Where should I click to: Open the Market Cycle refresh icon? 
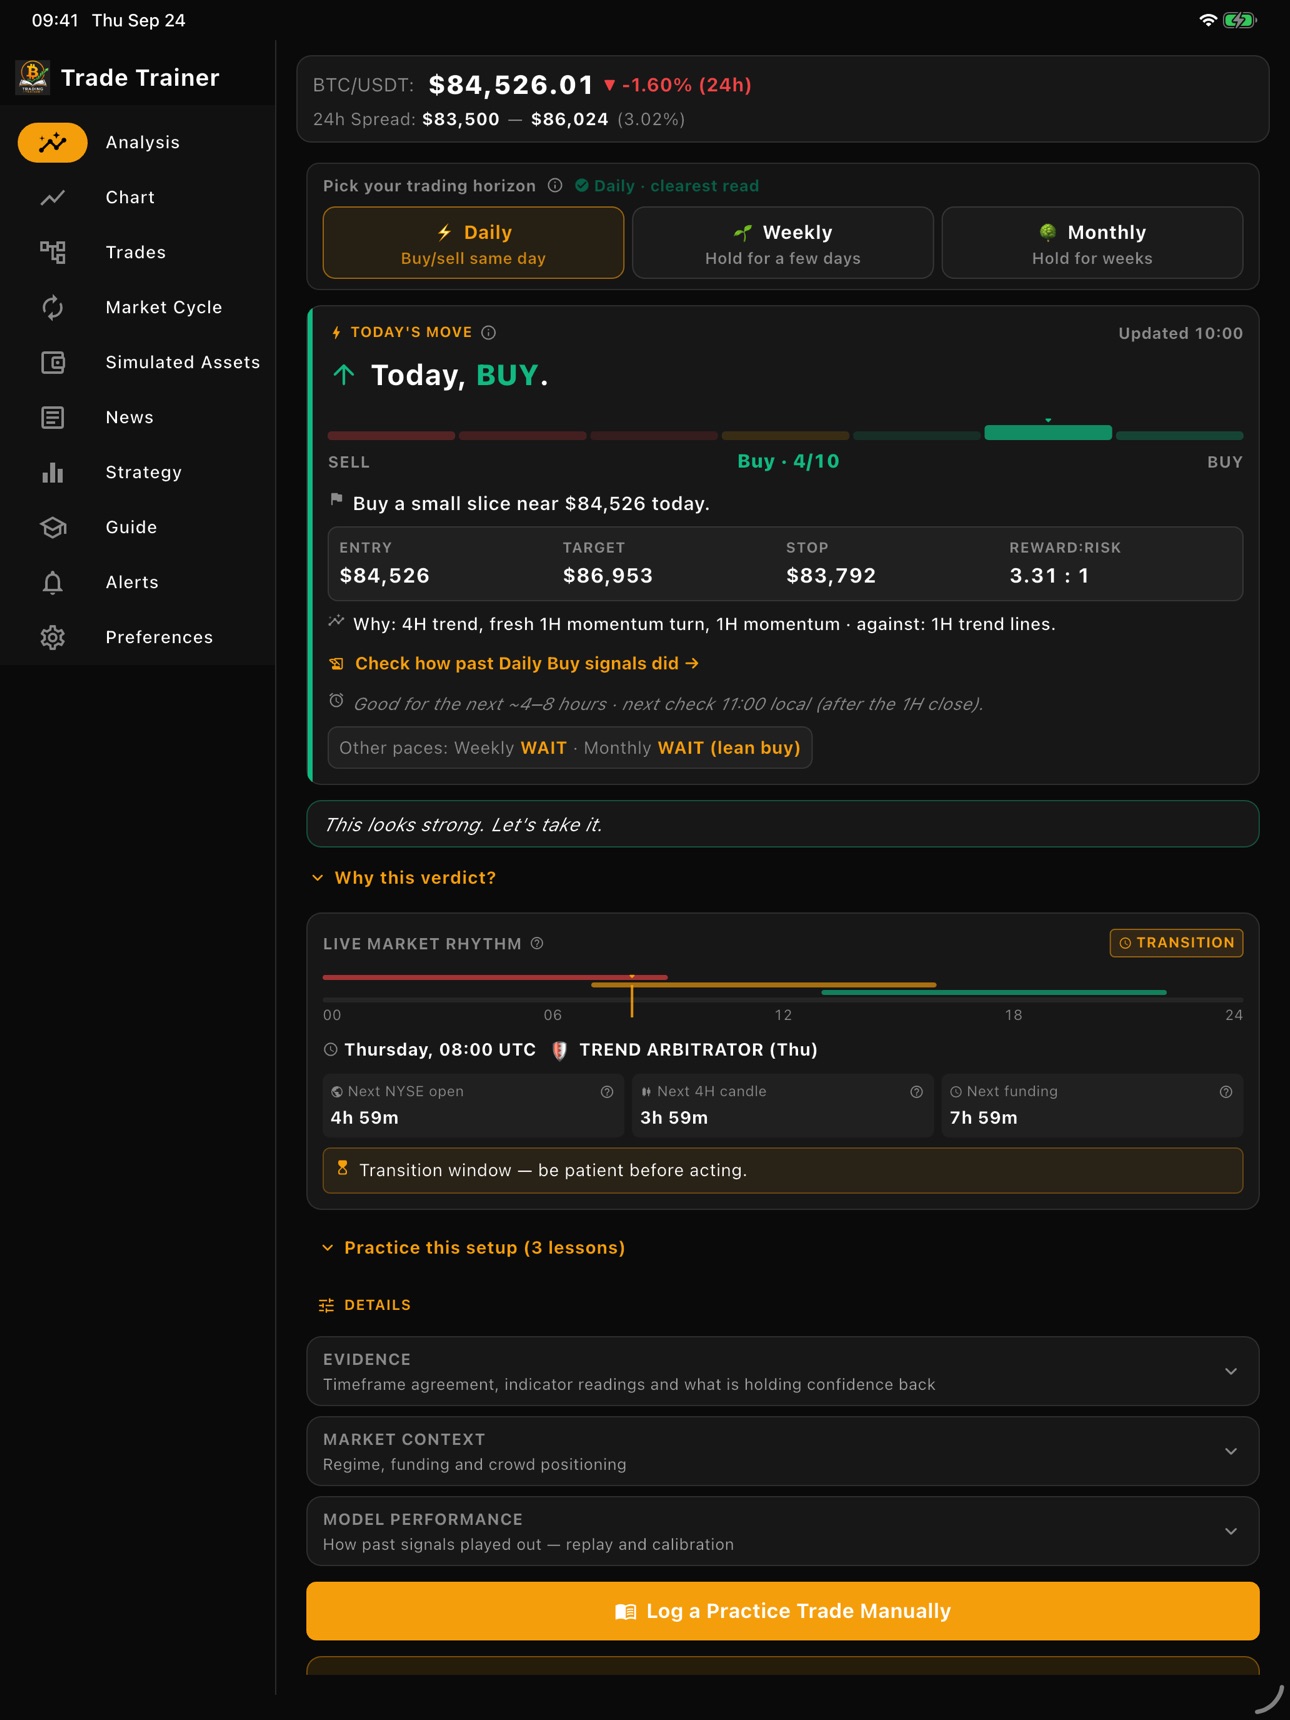[x=53, y=307]
